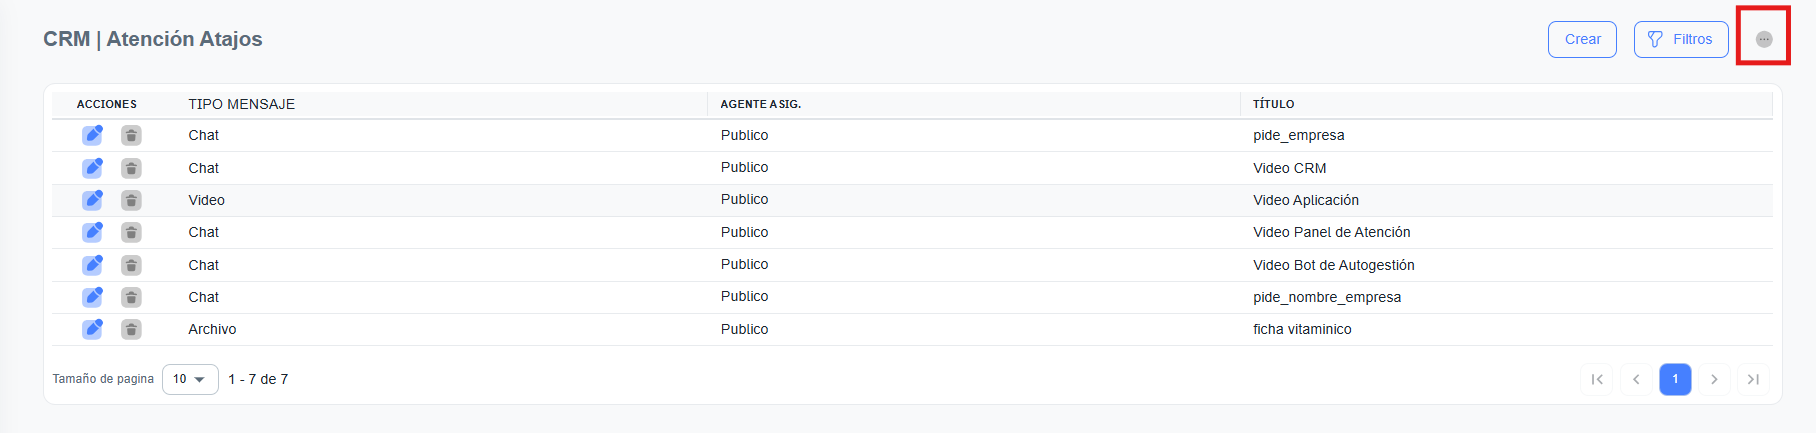The width and height of the screenshot is (1816, 433).
Task: Delete the Video Bot de Autogestión entry
Action: click(131, 265)
